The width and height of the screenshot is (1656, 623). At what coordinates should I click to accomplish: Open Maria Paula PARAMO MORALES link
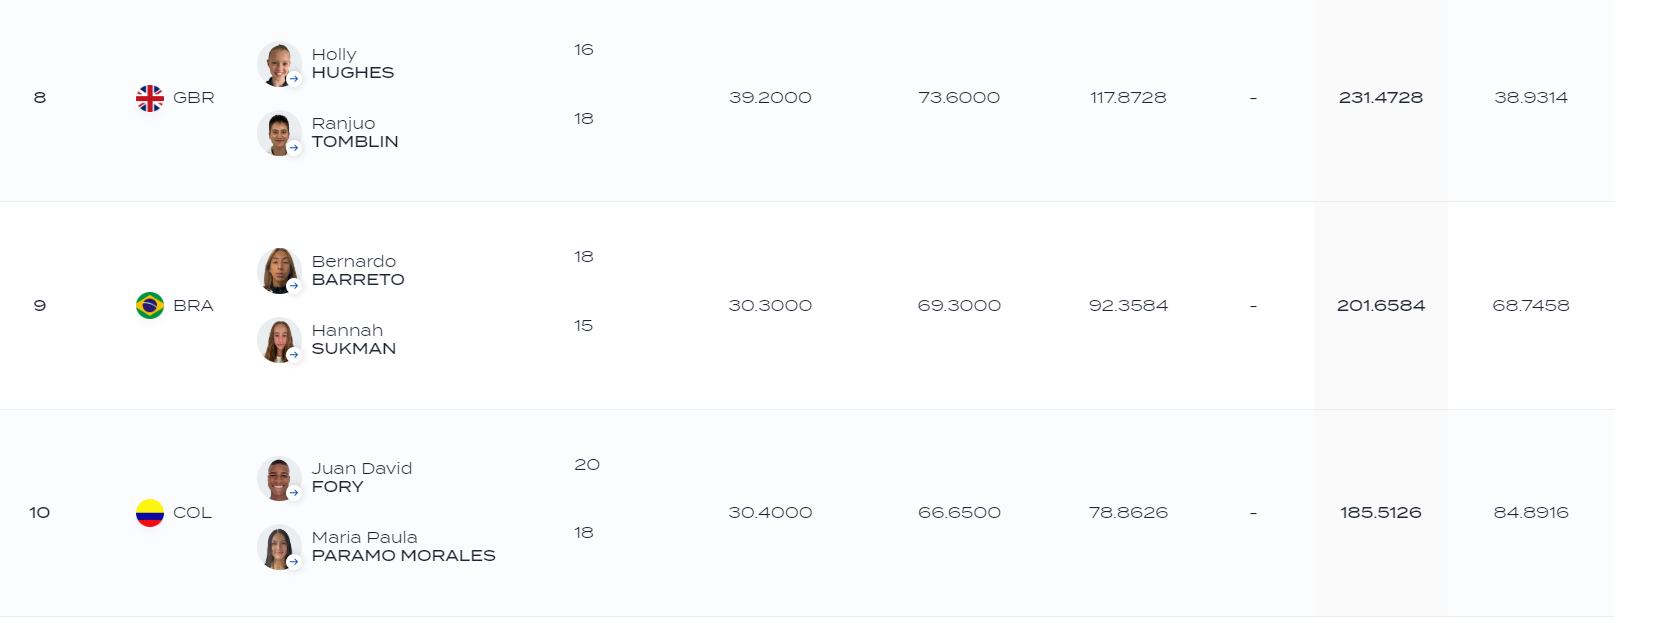[403, 546]
